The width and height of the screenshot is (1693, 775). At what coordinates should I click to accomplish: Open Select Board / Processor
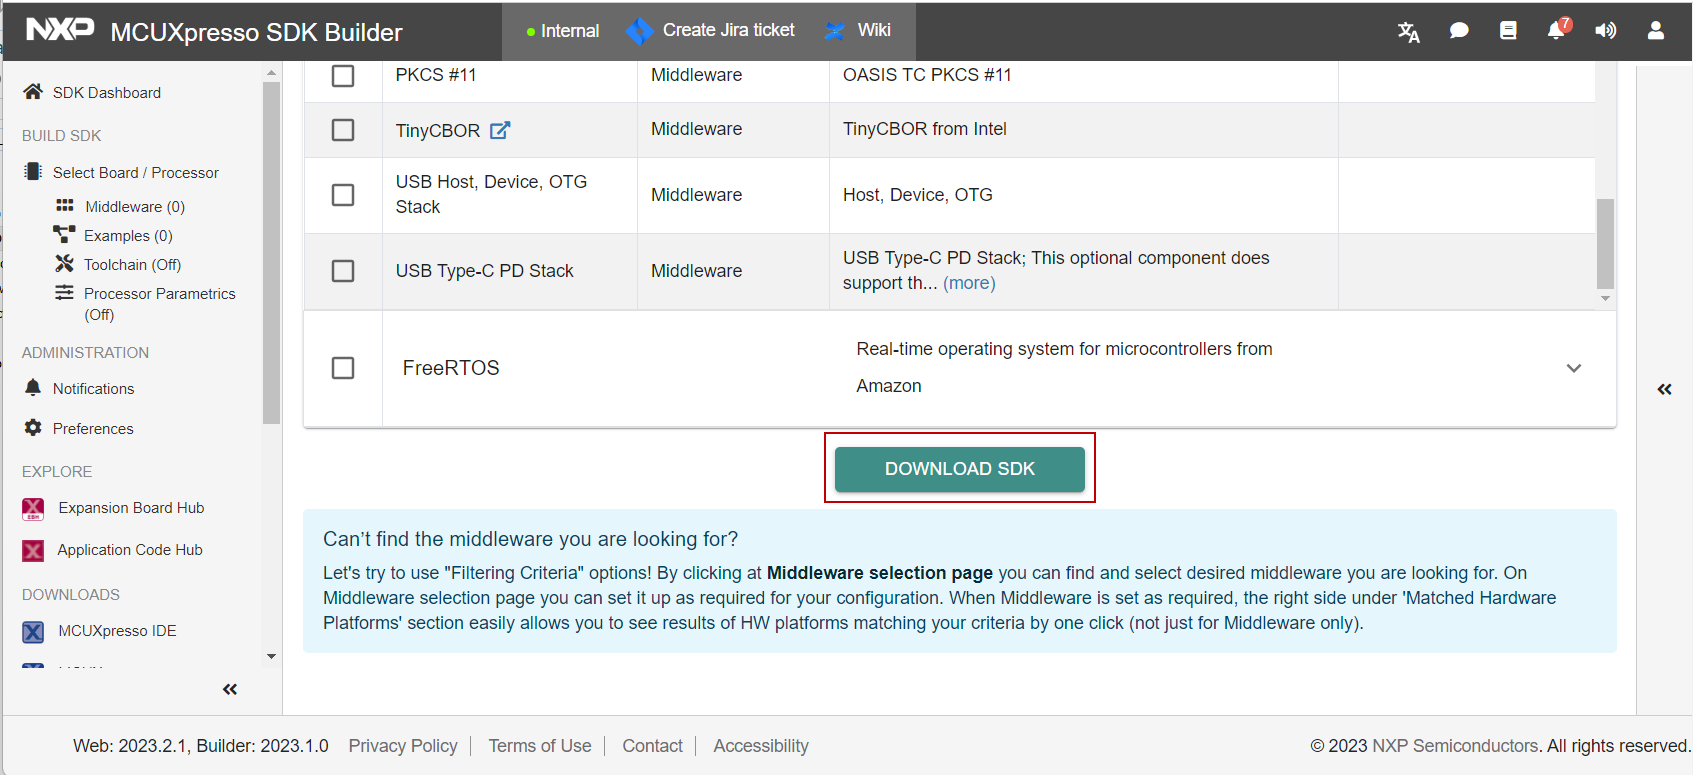click(x=136, y=173)
